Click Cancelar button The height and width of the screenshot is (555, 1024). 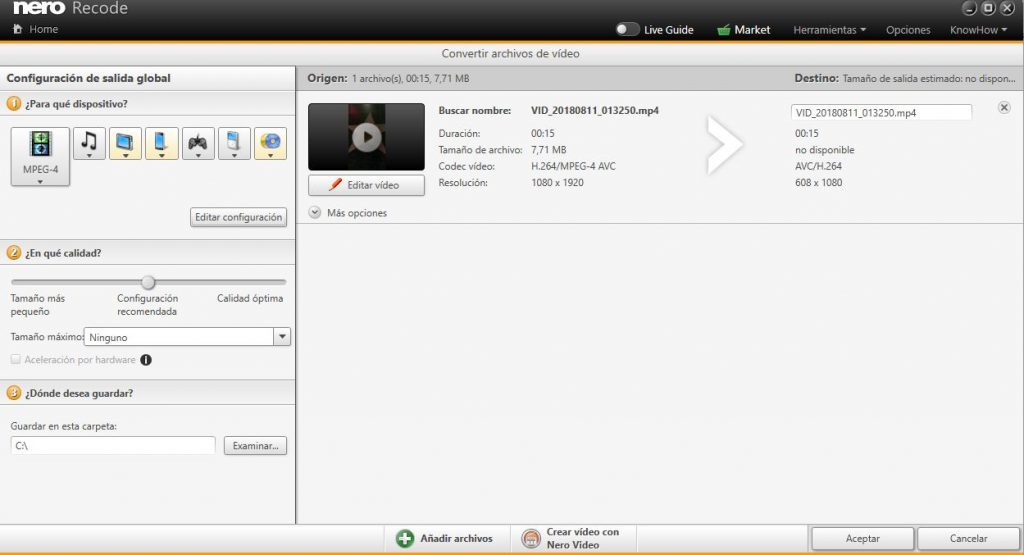[968, 539]
